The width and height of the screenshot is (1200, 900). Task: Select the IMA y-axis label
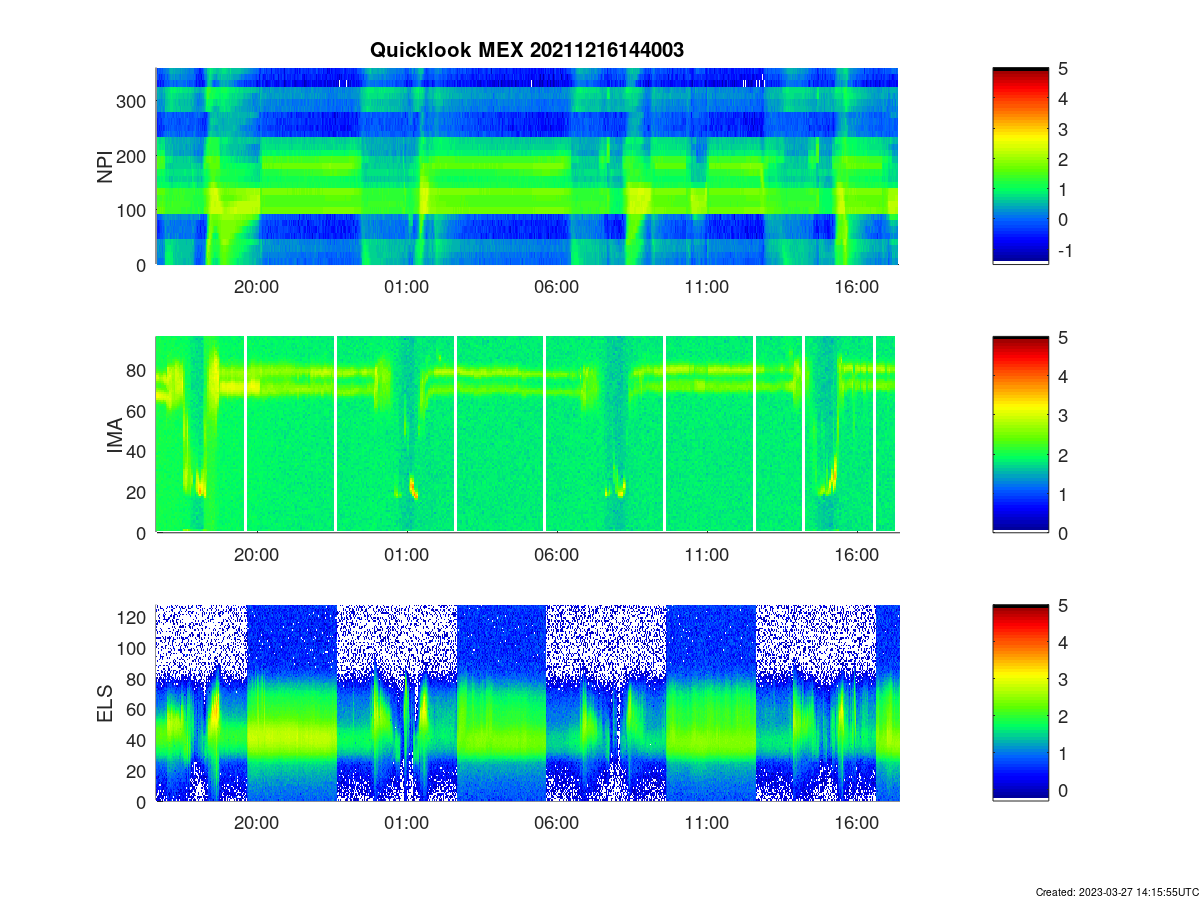113,435
